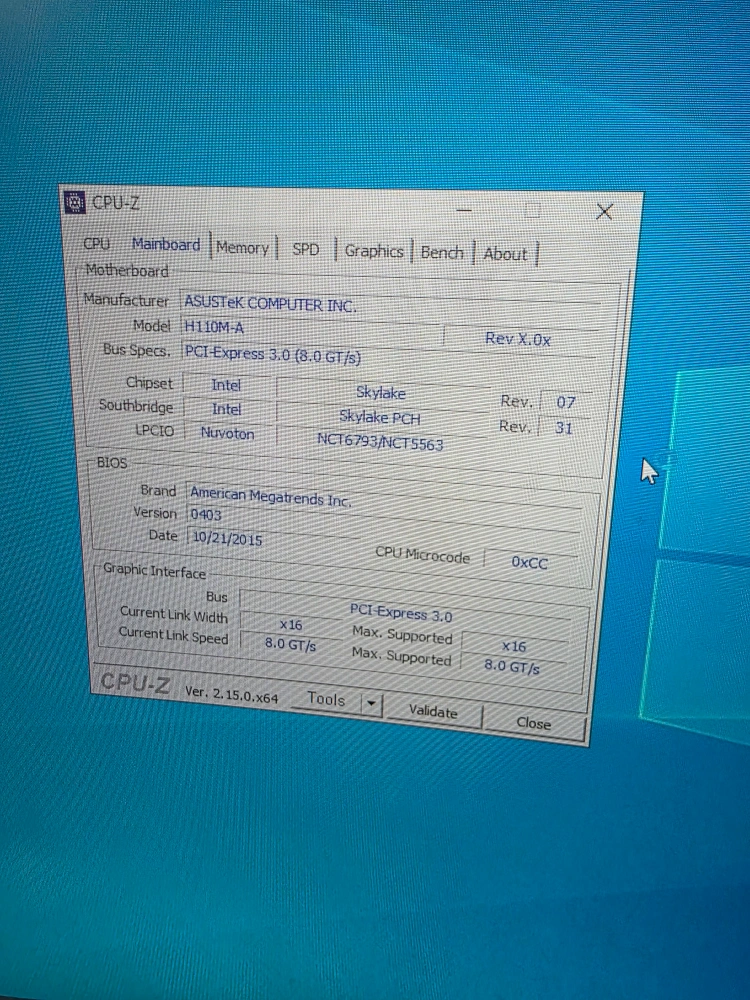Viewport: 750px width, 1000px height.
Task: Click the southbridge value Skylake PCH
Action: click(x=380, y=418)
